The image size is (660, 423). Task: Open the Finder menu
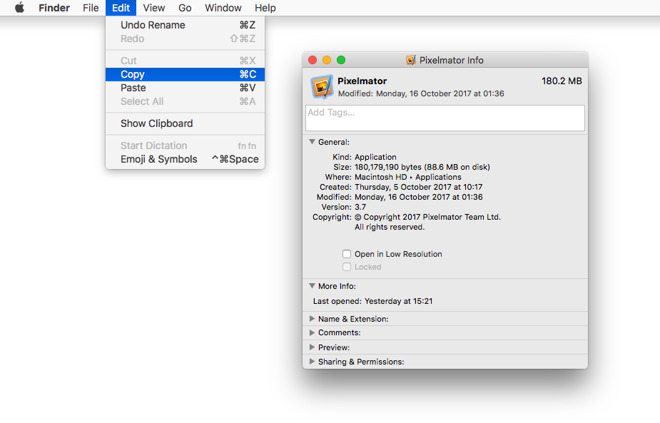(x=54, y=8)
